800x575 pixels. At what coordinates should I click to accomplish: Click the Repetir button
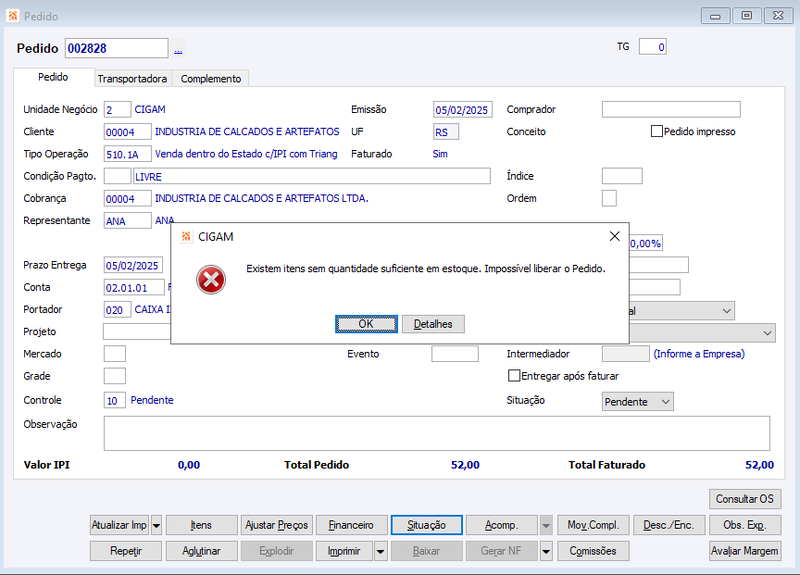coord(126,551)
